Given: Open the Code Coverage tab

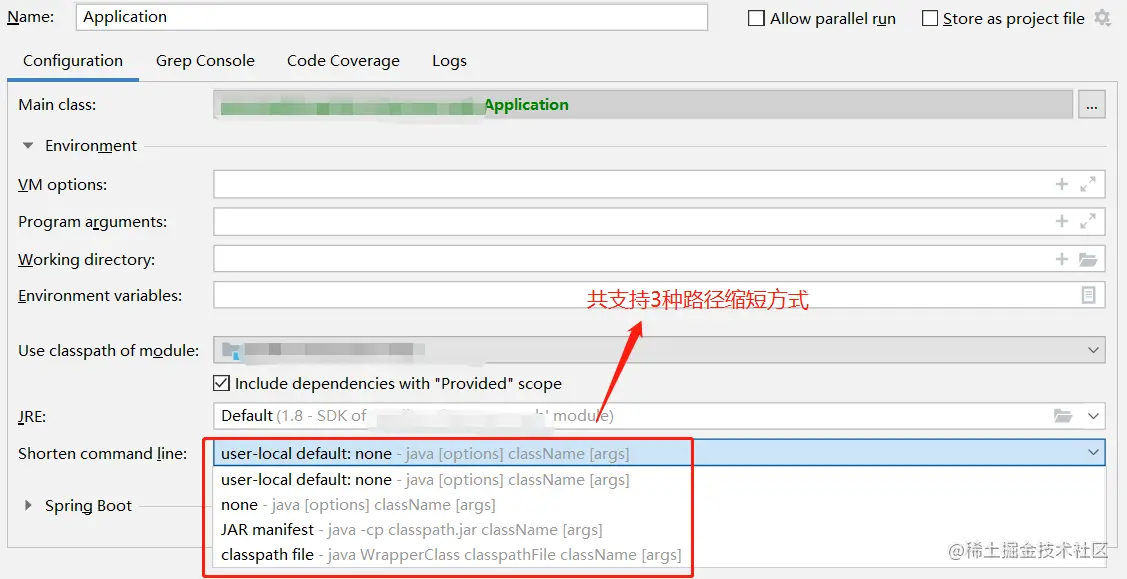Looking at the screenshot, I should click(x=343, y=61).
